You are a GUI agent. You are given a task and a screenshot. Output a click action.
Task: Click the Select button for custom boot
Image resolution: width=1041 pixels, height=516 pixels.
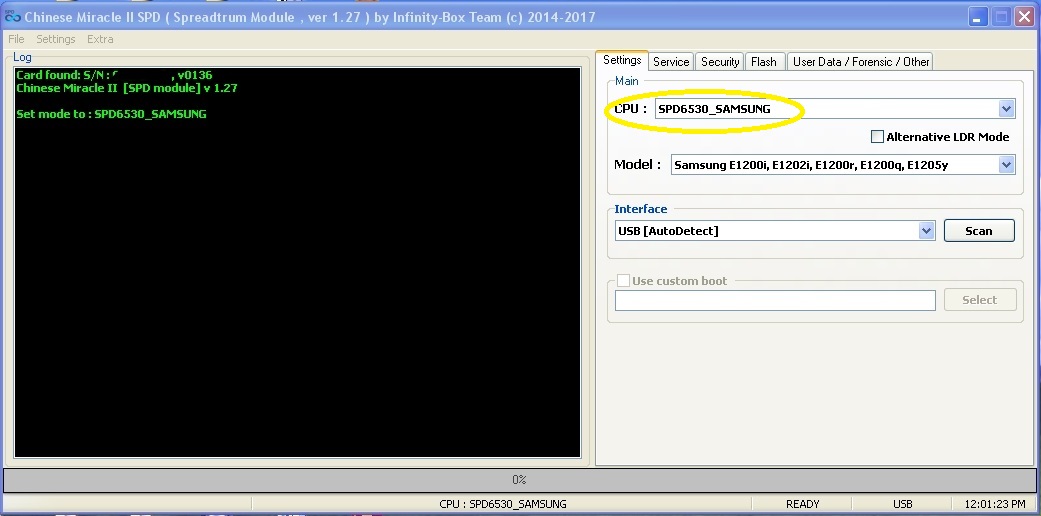(x=979, y=300)
